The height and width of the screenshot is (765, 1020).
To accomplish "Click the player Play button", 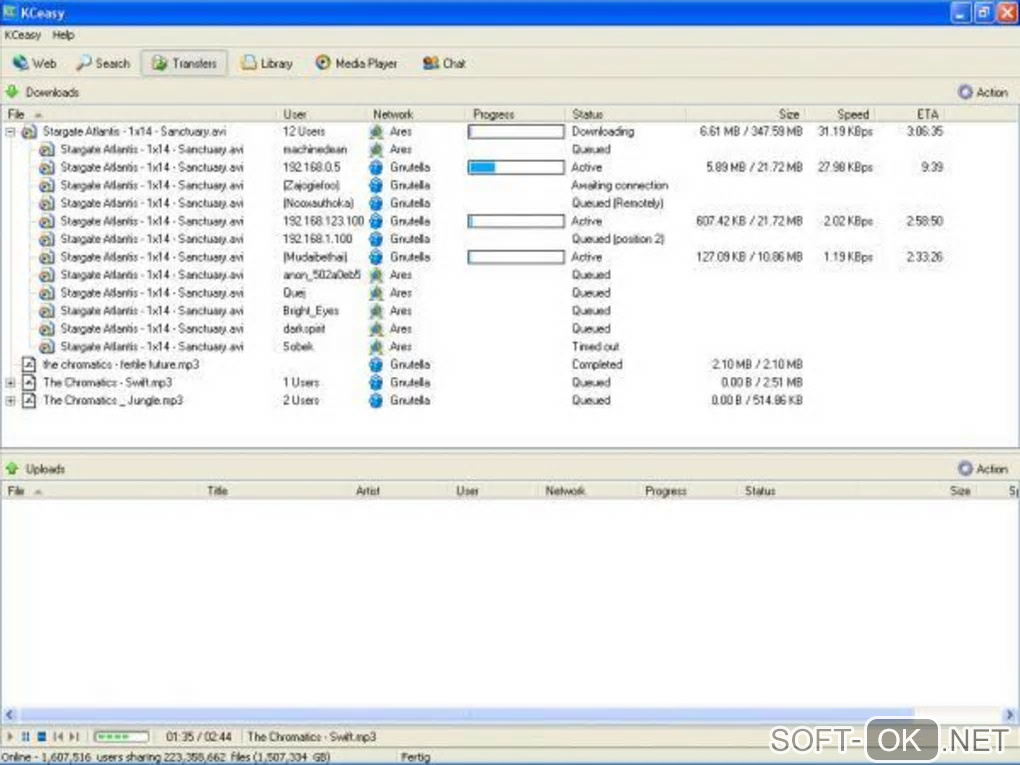I will tap(10, 736).
